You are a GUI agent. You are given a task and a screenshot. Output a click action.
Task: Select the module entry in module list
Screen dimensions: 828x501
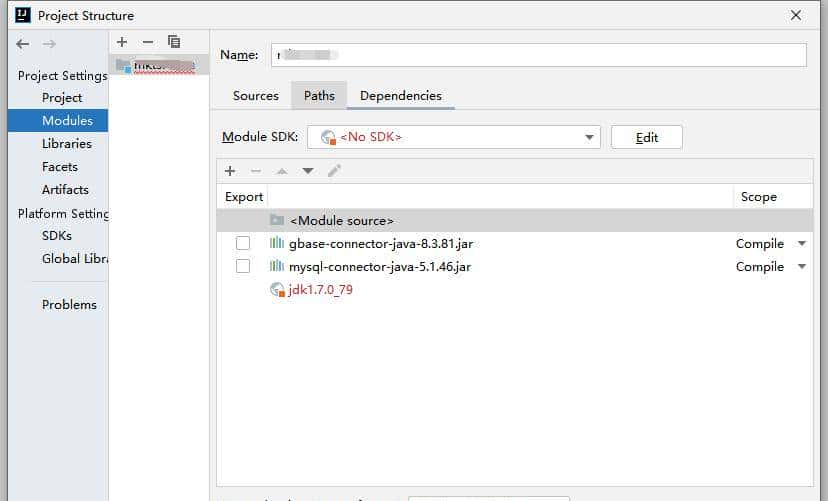[159, 65]
